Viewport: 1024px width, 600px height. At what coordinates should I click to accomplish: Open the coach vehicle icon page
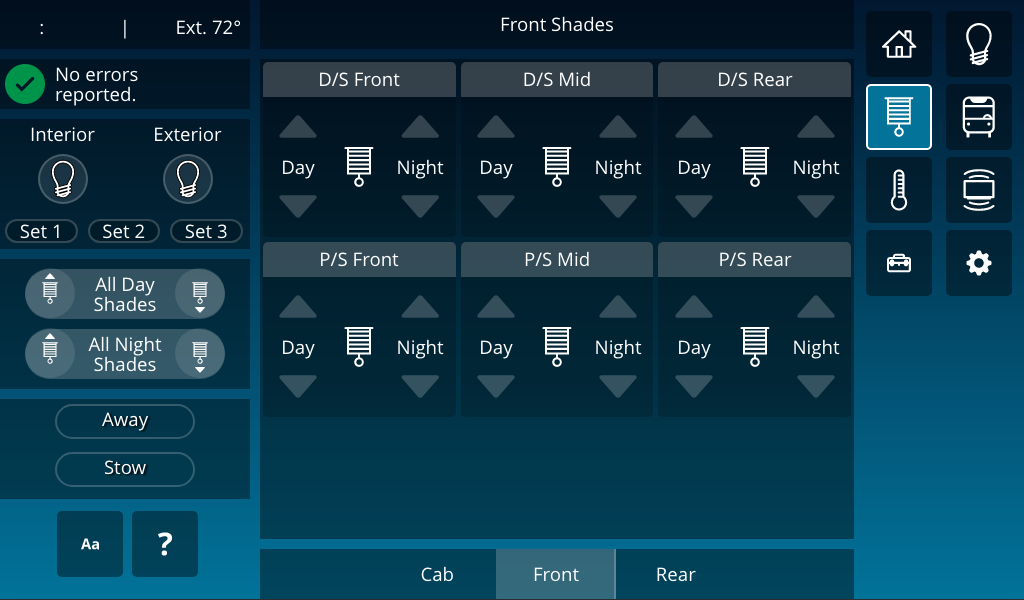tap(978, 117)
